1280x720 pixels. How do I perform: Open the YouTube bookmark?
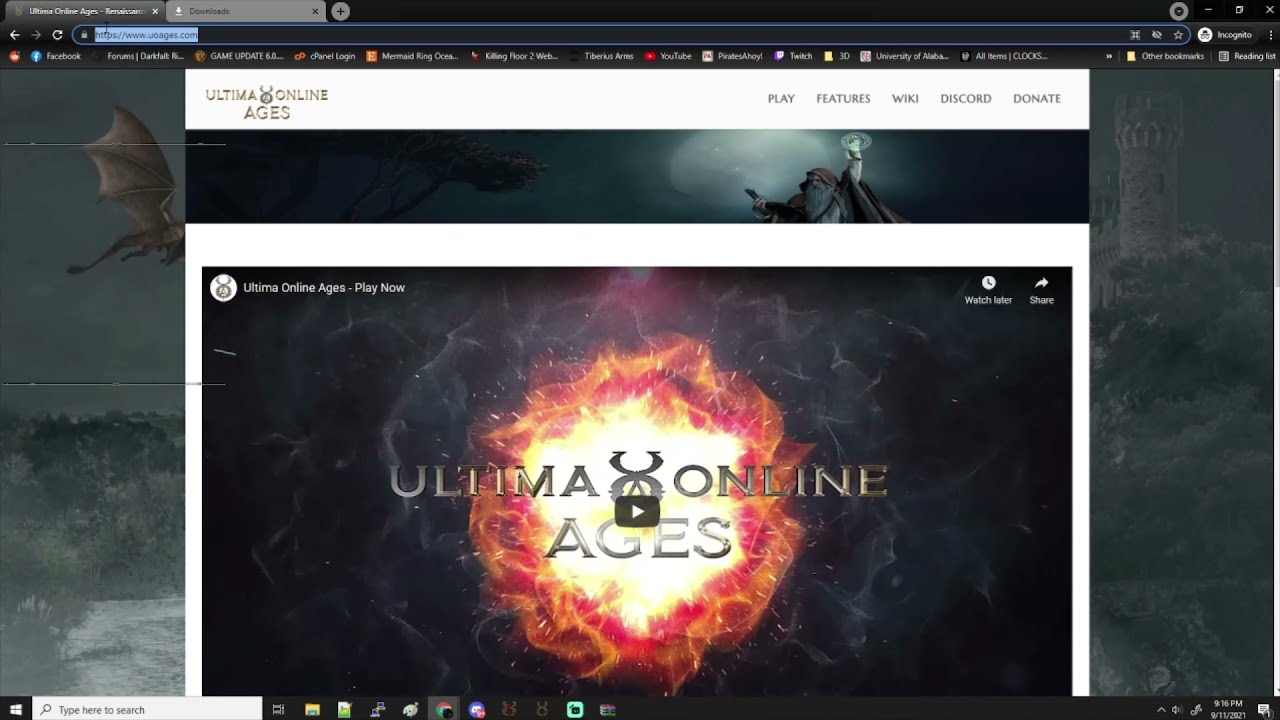click(668, 56)
